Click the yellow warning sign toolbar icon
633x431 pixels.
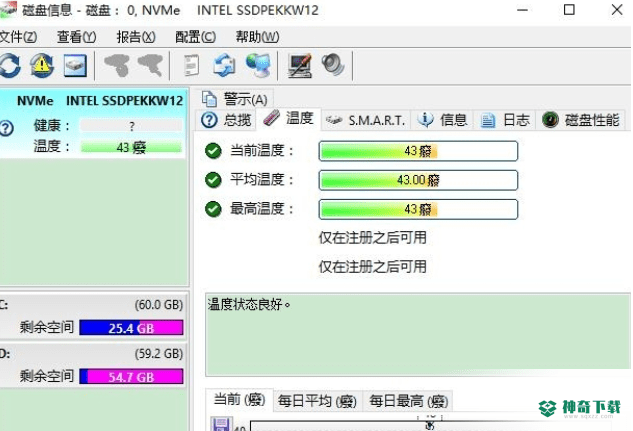[42, 65]
